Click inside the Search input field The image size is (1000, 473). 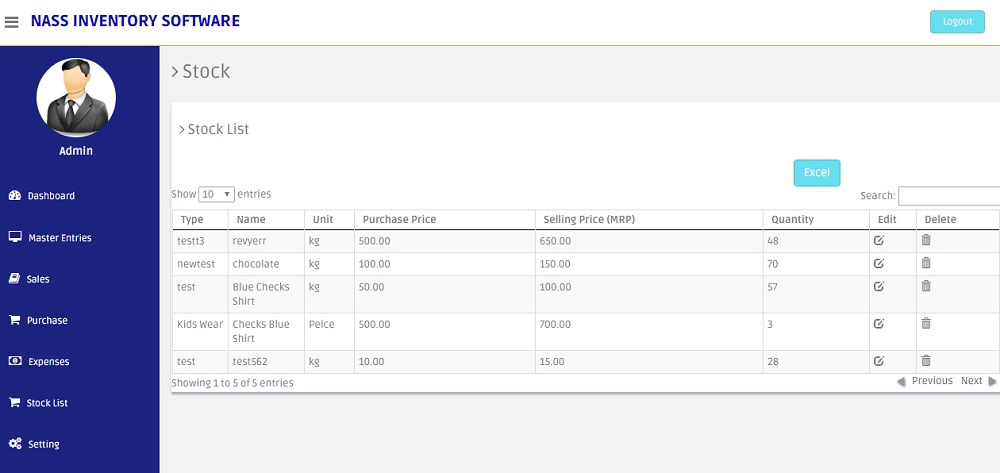(948, 196)
